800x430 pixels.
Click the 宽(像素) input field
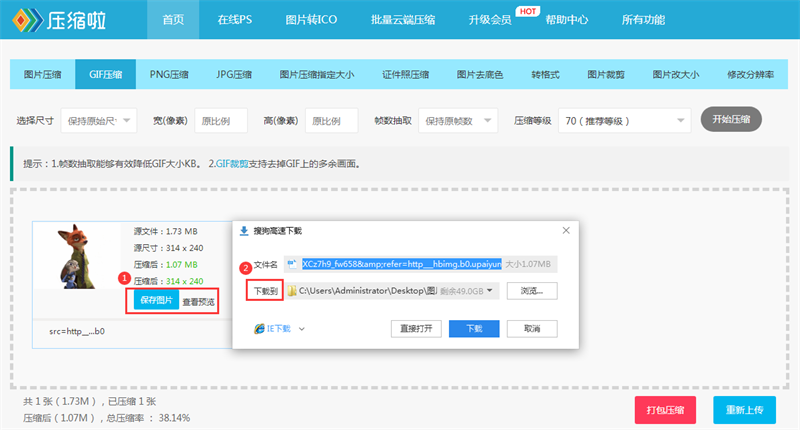coord(221,121)
